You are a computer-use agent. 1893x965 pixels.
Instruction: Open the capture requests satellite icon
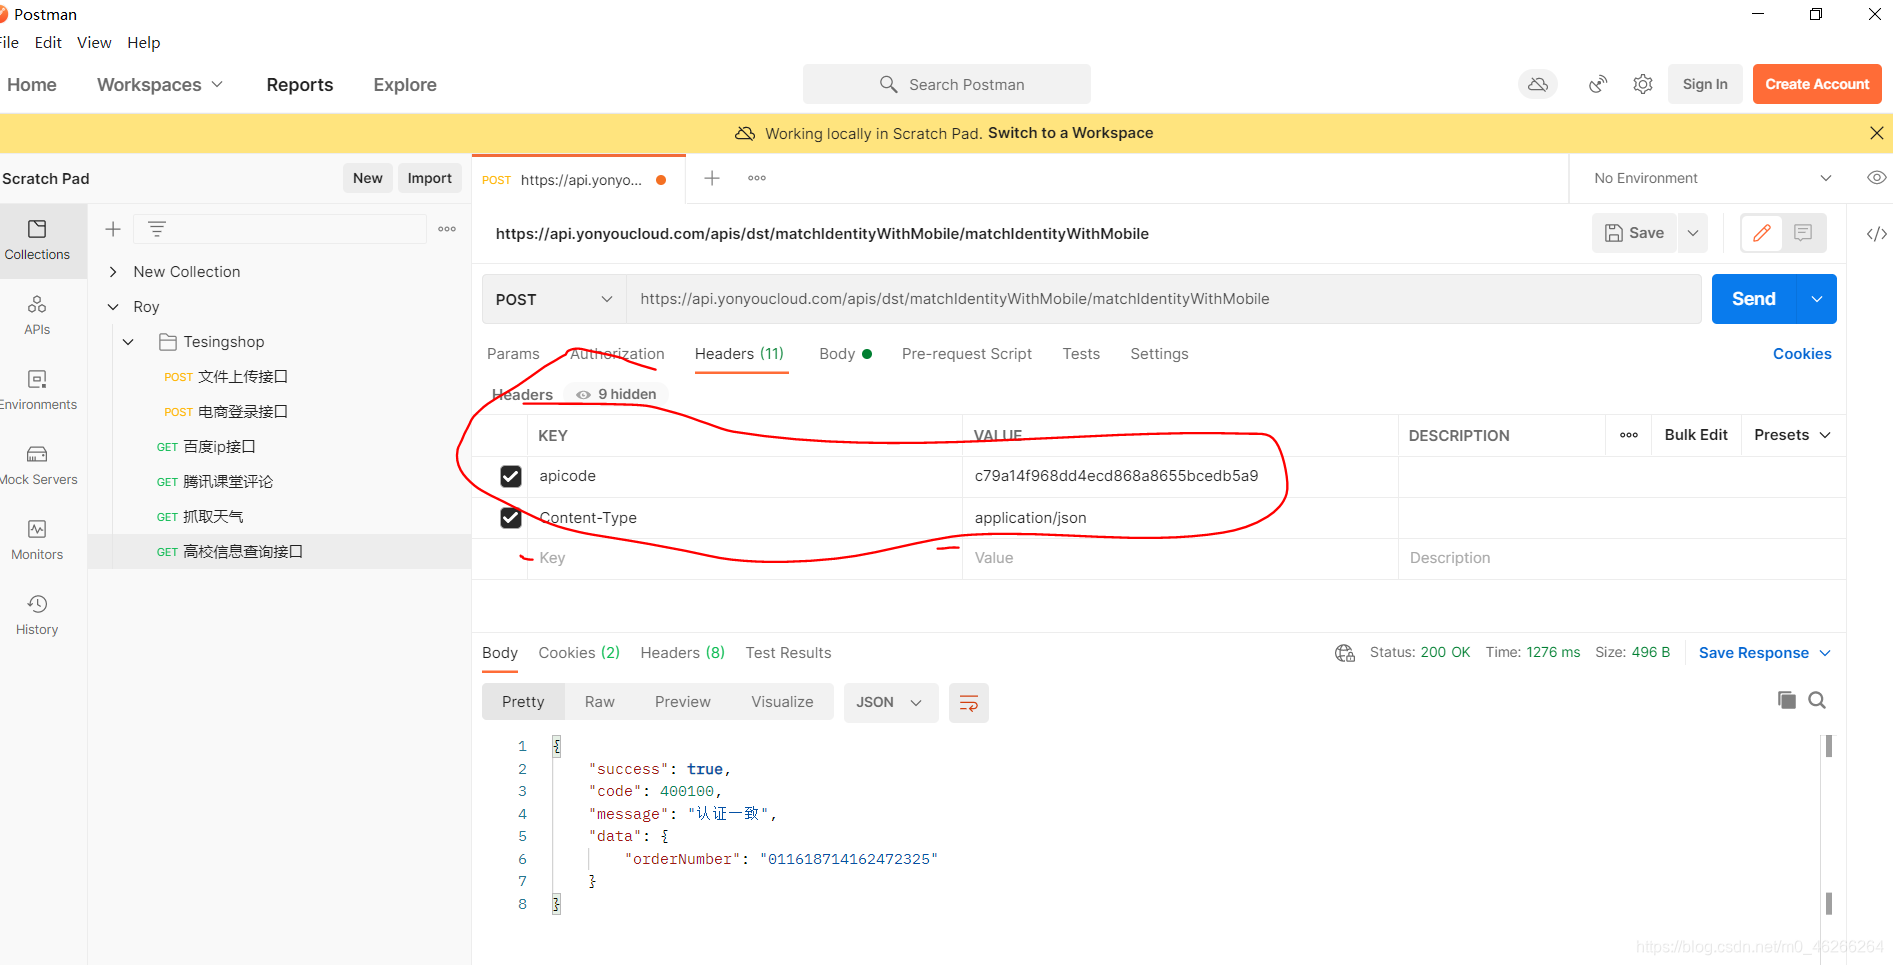pos(1598,84)
